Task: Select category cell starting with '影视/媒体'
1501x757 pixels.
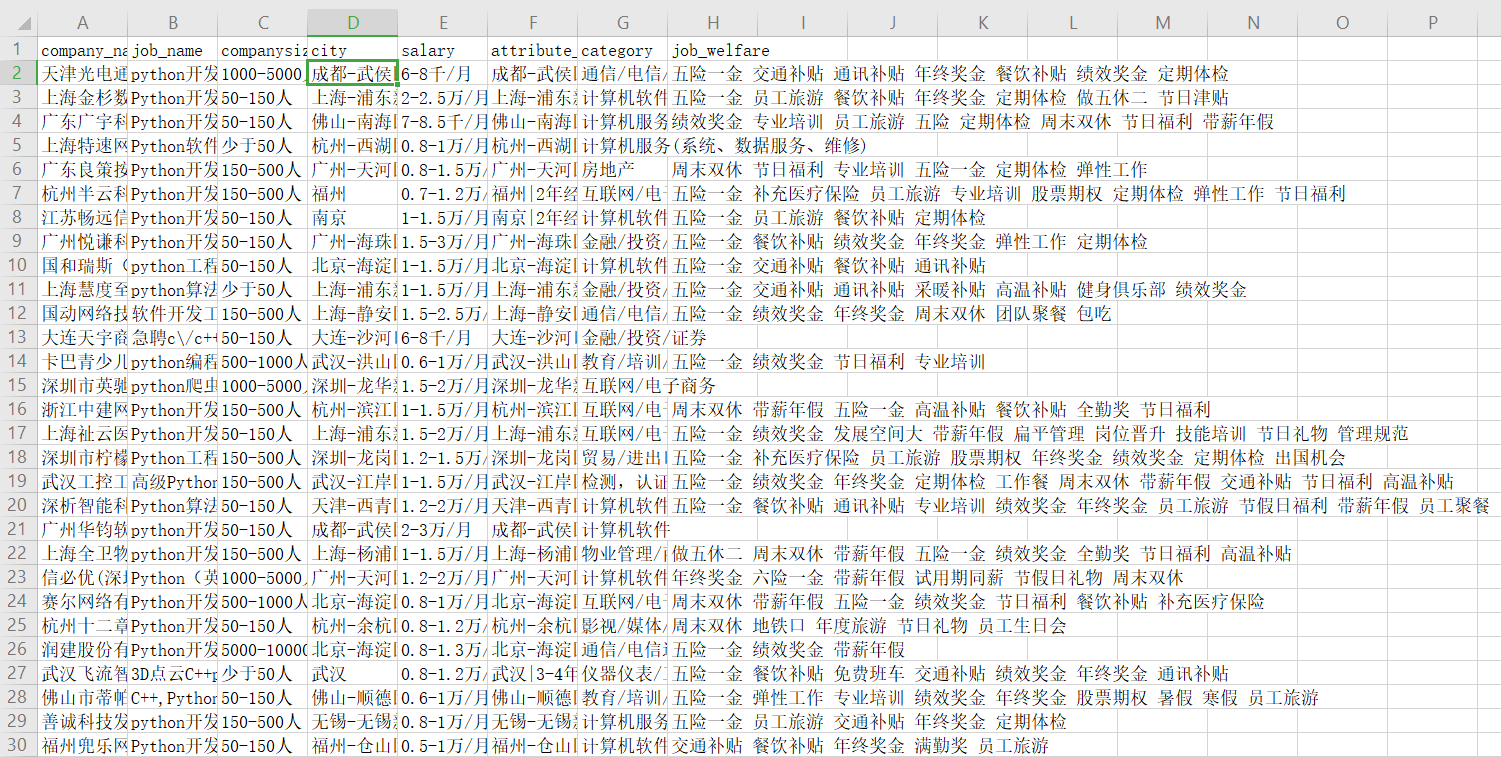Action: point(623,626)
